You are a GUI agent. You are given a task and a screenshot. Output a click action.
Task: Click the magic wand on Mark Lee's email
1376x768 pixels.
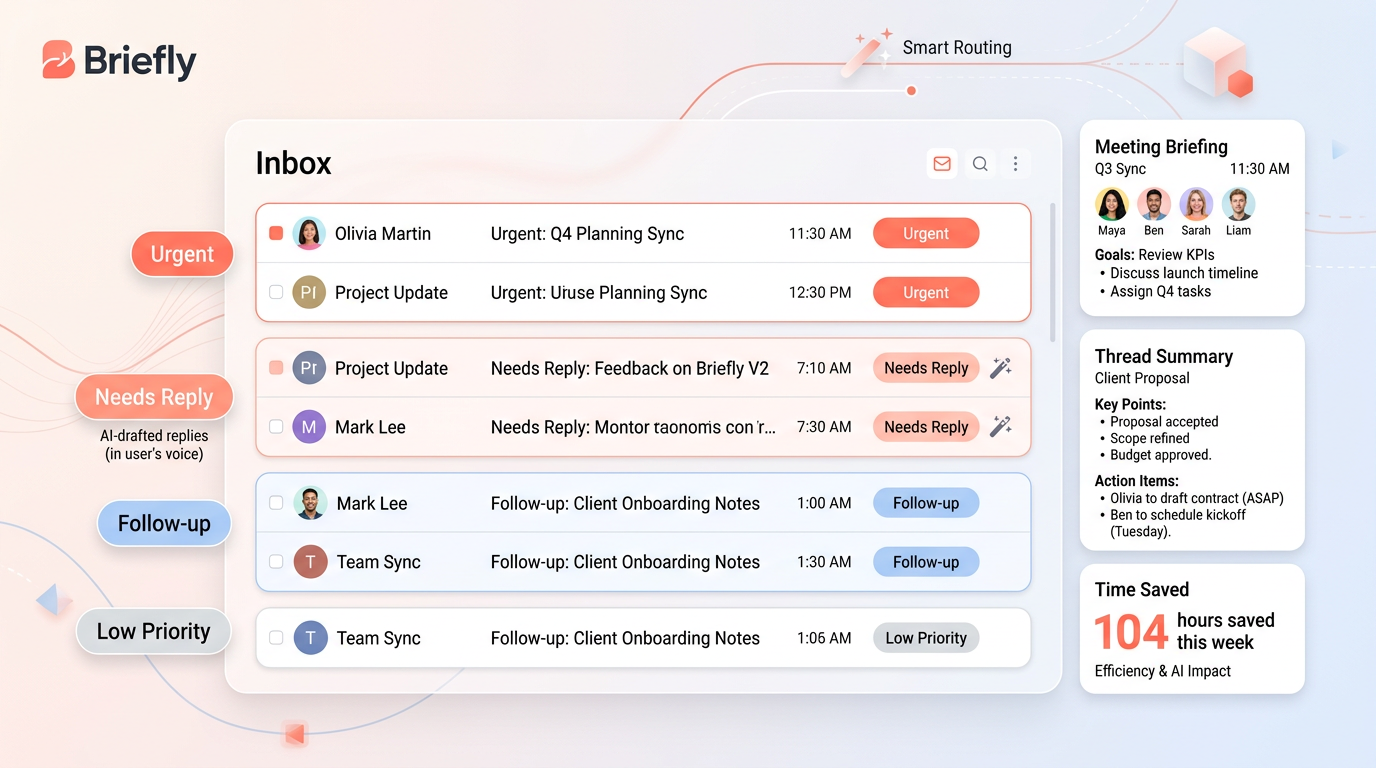click(x=1001, y=427)
